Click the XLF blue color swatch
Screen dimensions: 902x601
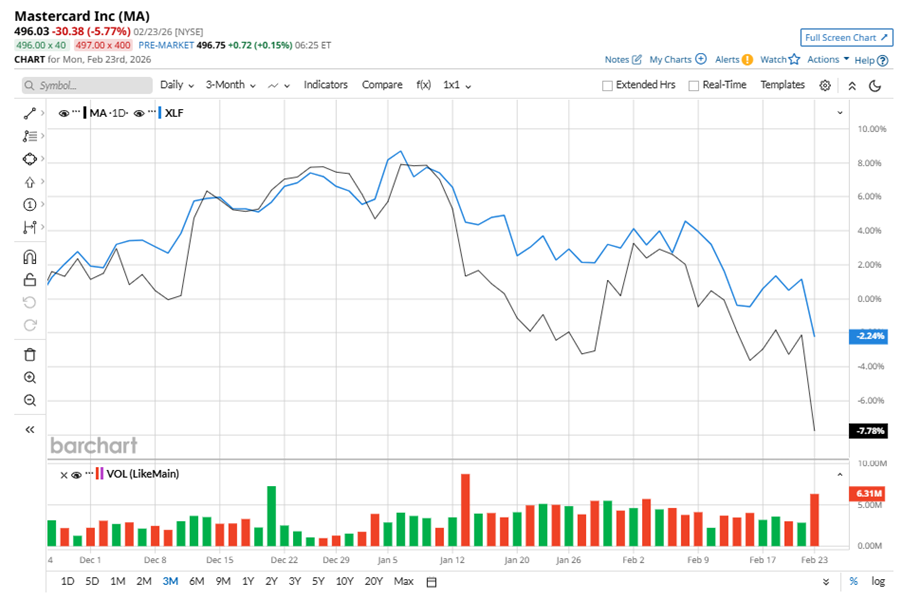(x=159, y=113)
